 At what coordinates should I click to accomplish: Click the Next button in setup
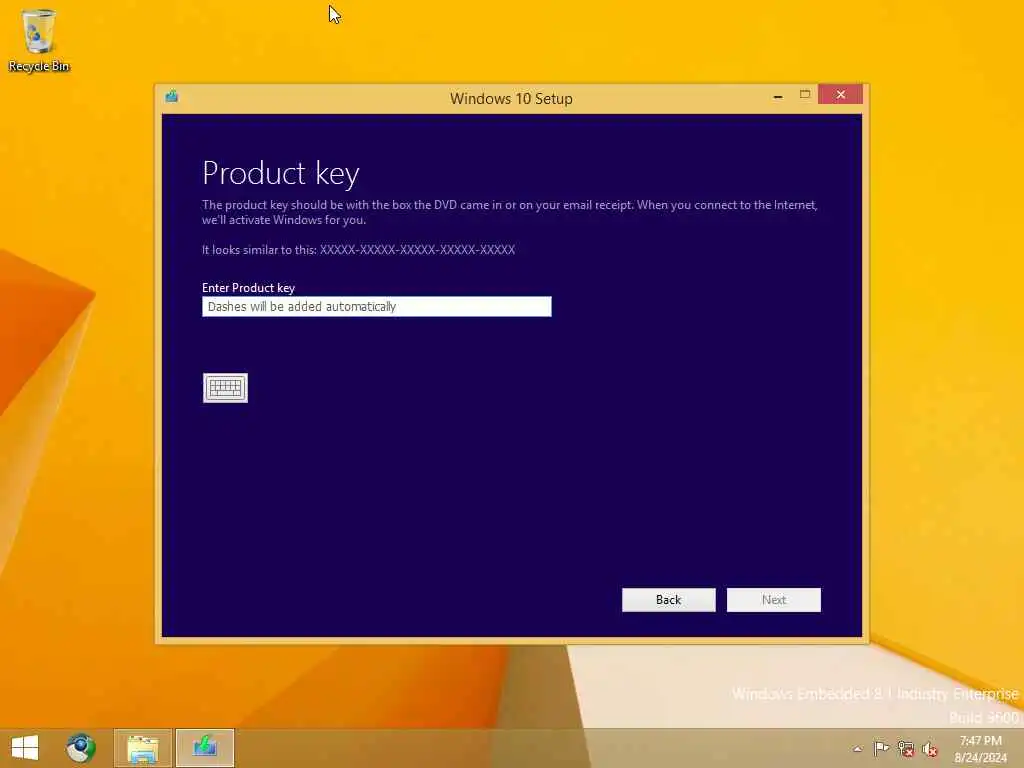point(774,600)
